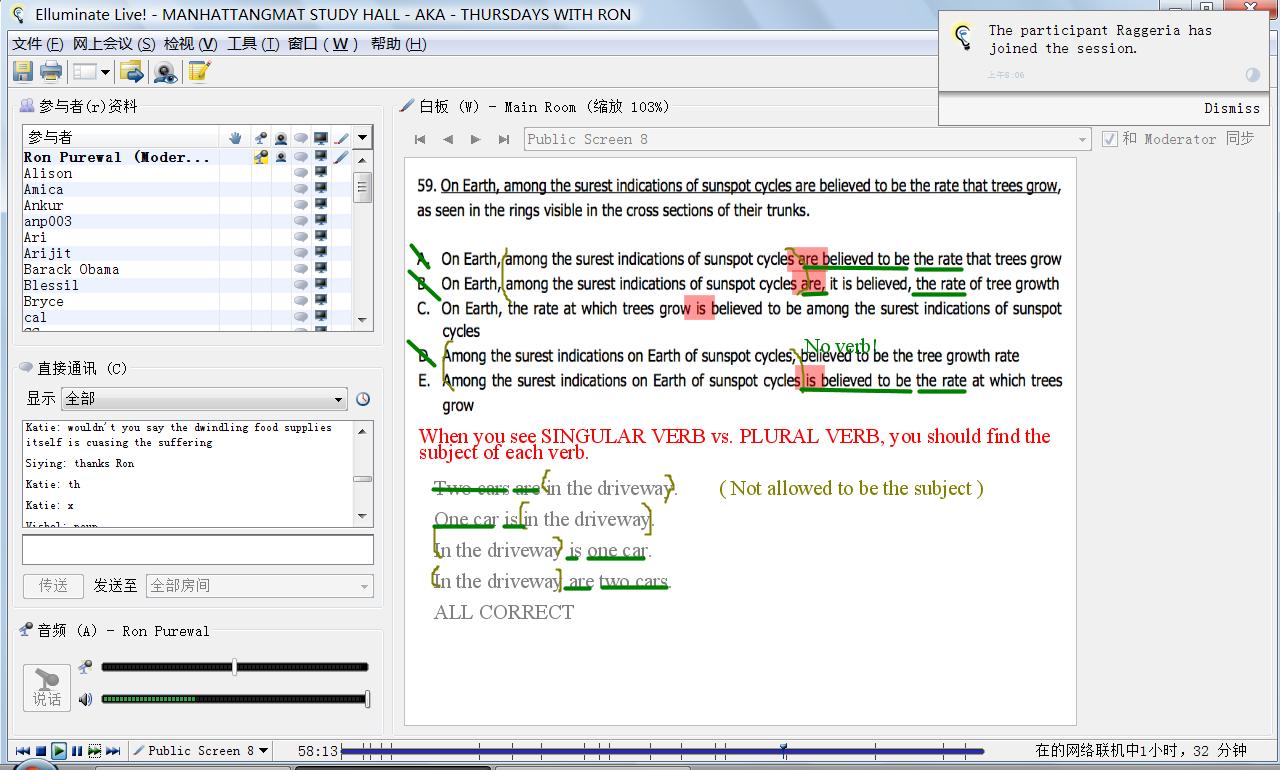Go to previous whiteboard screen

click(448, 139)
